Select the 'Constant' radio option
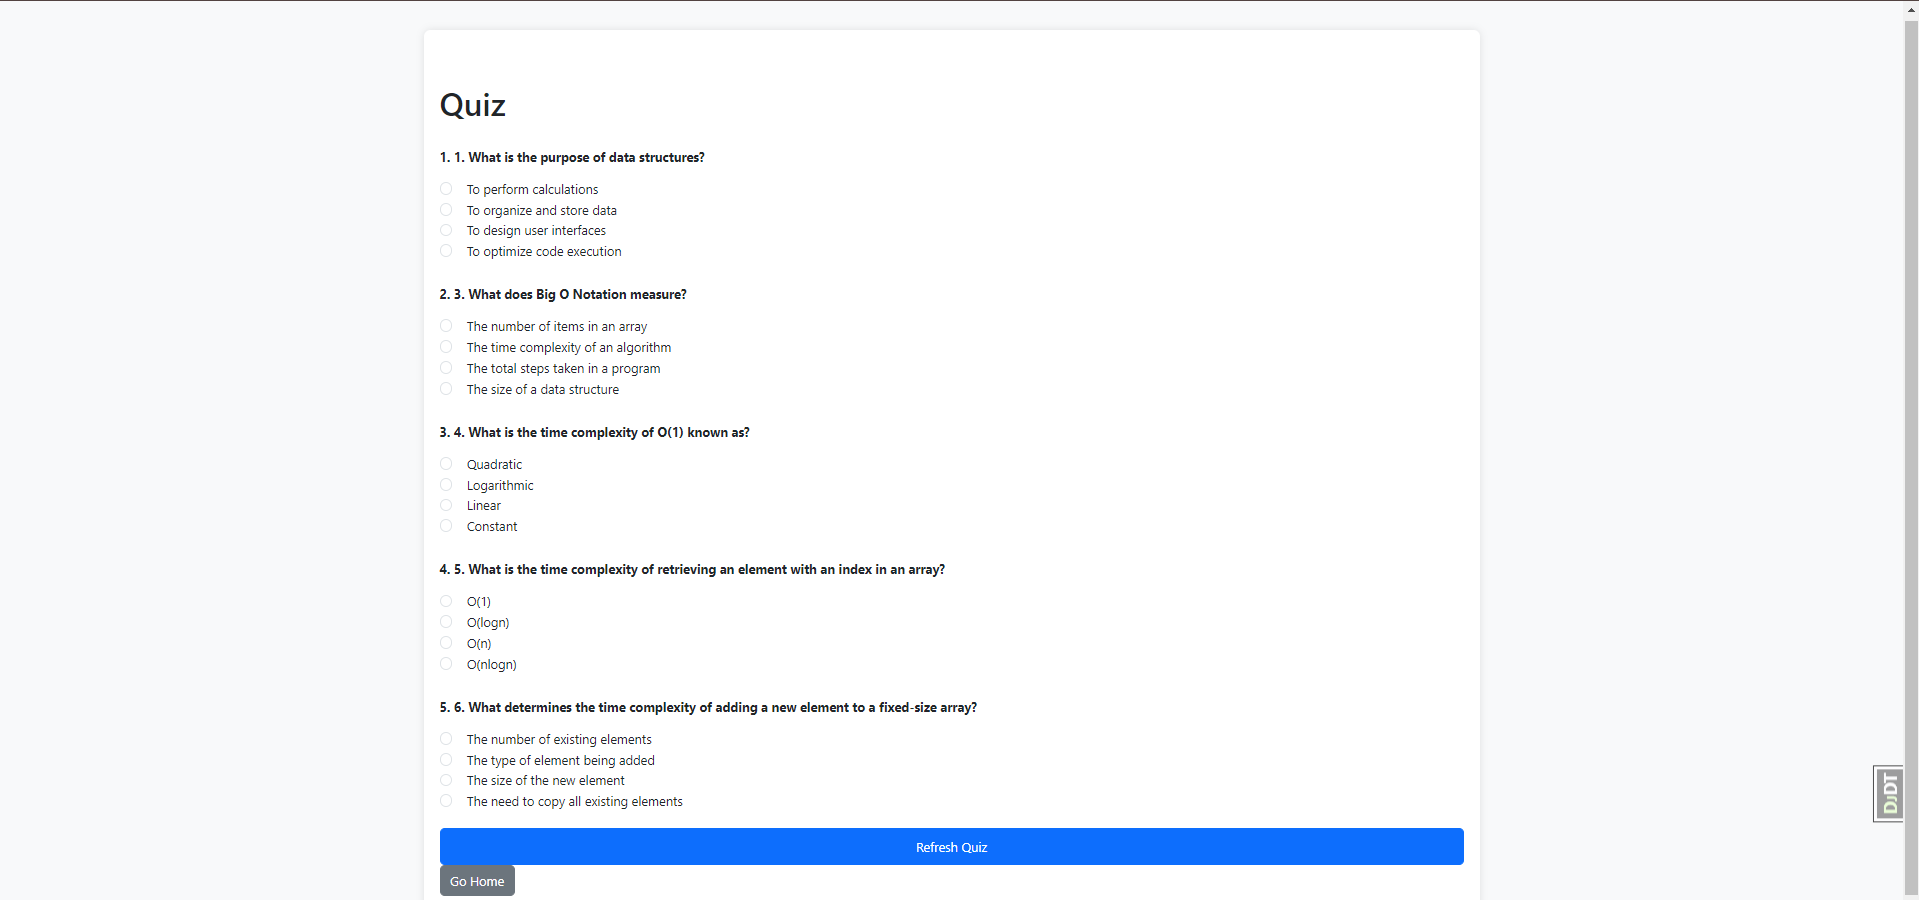The image size is (1919, 900). coord(446,526)
